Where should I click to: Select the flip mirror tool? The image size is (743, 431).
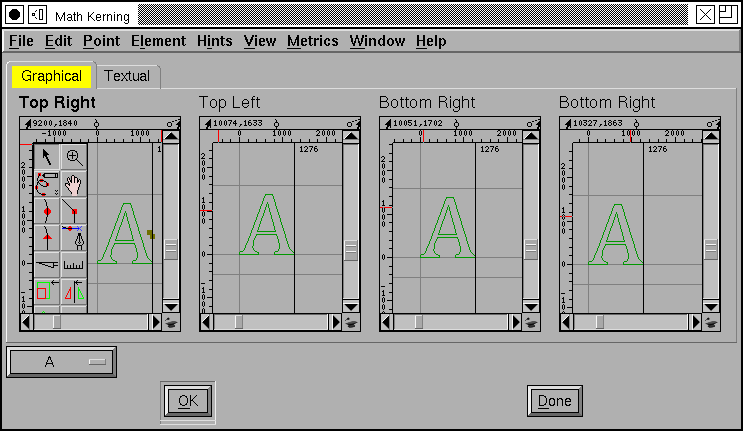(x=73, y=292)
